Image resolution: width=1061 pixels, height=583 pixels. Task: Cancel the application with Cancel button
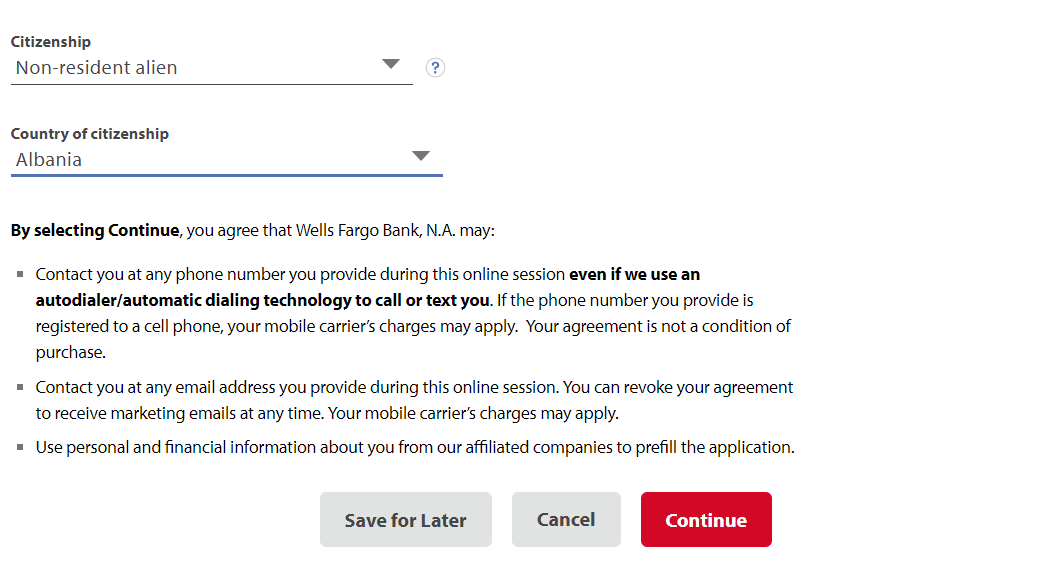point(566,519)
